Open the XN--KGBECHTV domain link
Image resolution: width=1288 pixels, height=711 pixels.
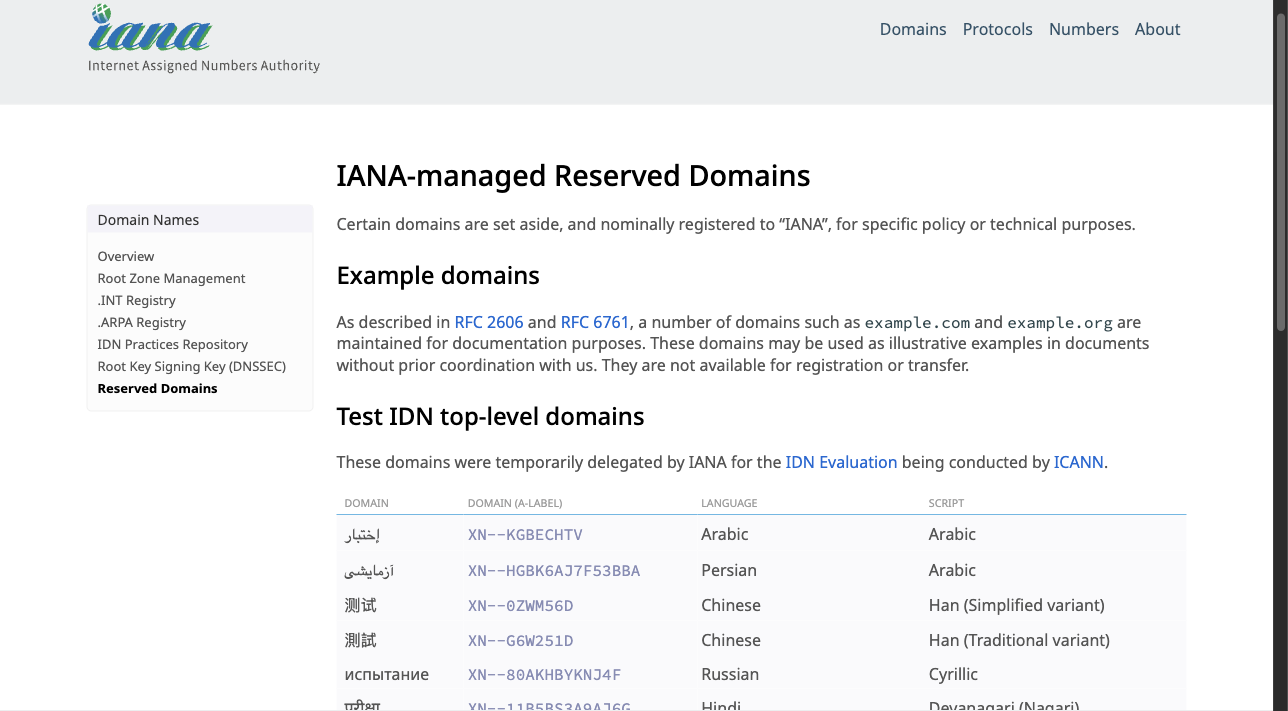point(525,535)
